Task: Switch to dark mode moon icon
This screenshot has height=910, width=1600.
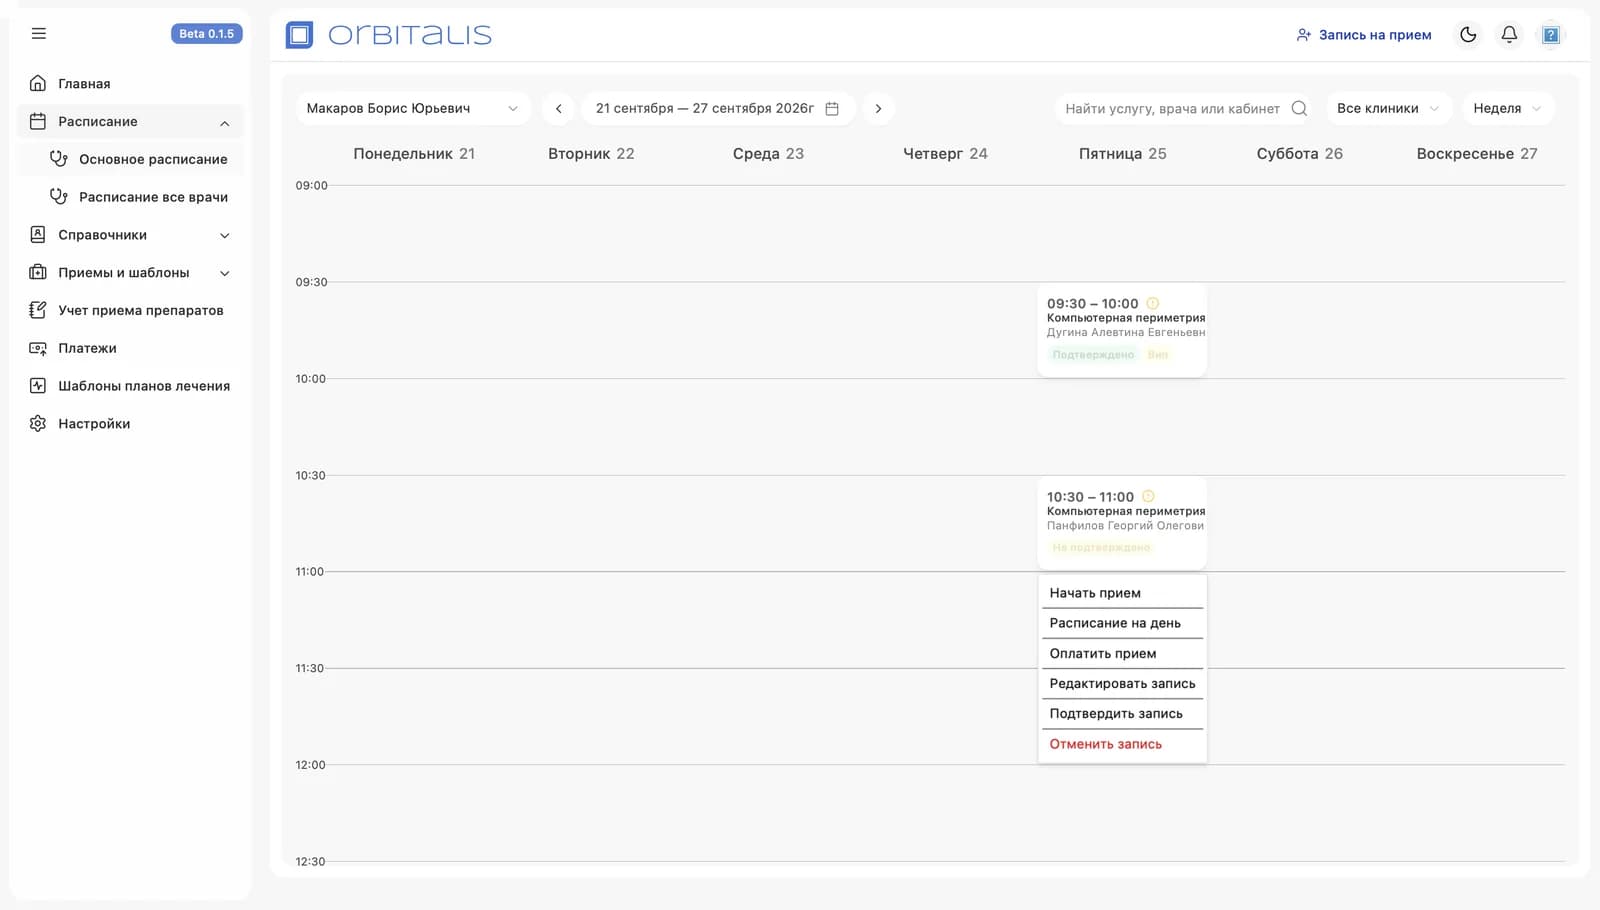Action: point(1468,35)
